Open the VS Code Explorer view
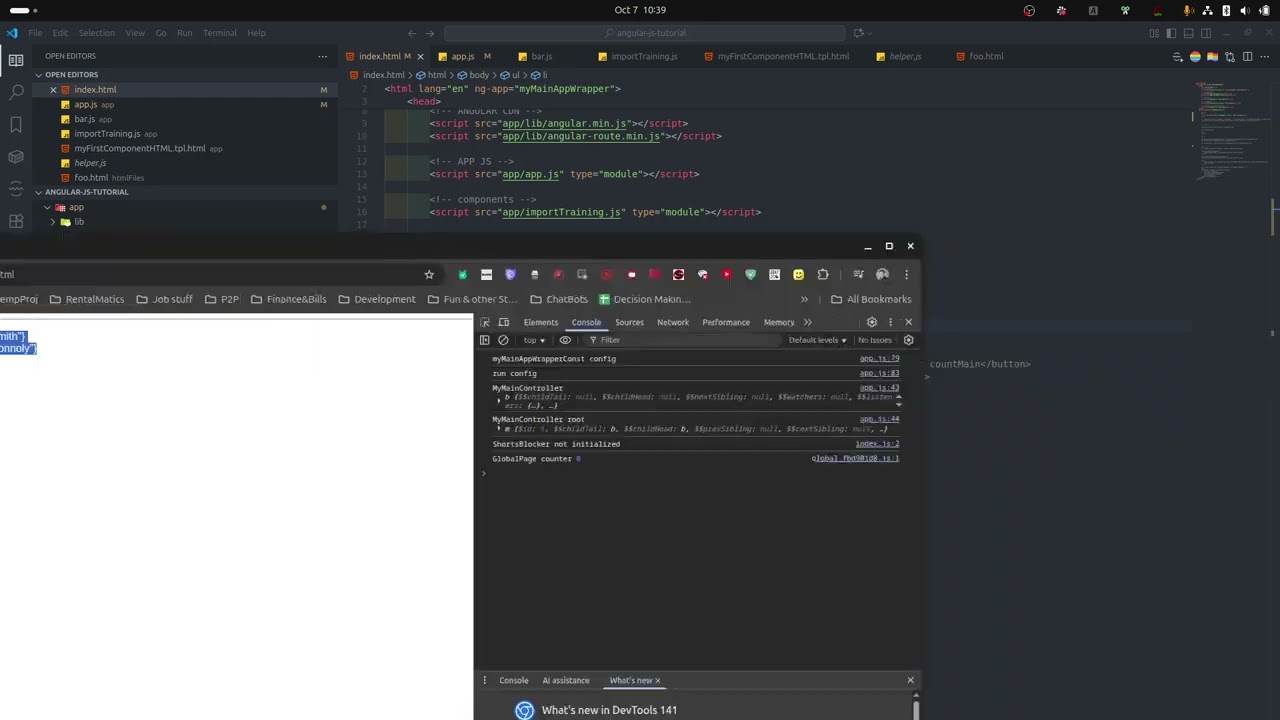Screen dimensions: 1280x720 [x=16, y=60]
